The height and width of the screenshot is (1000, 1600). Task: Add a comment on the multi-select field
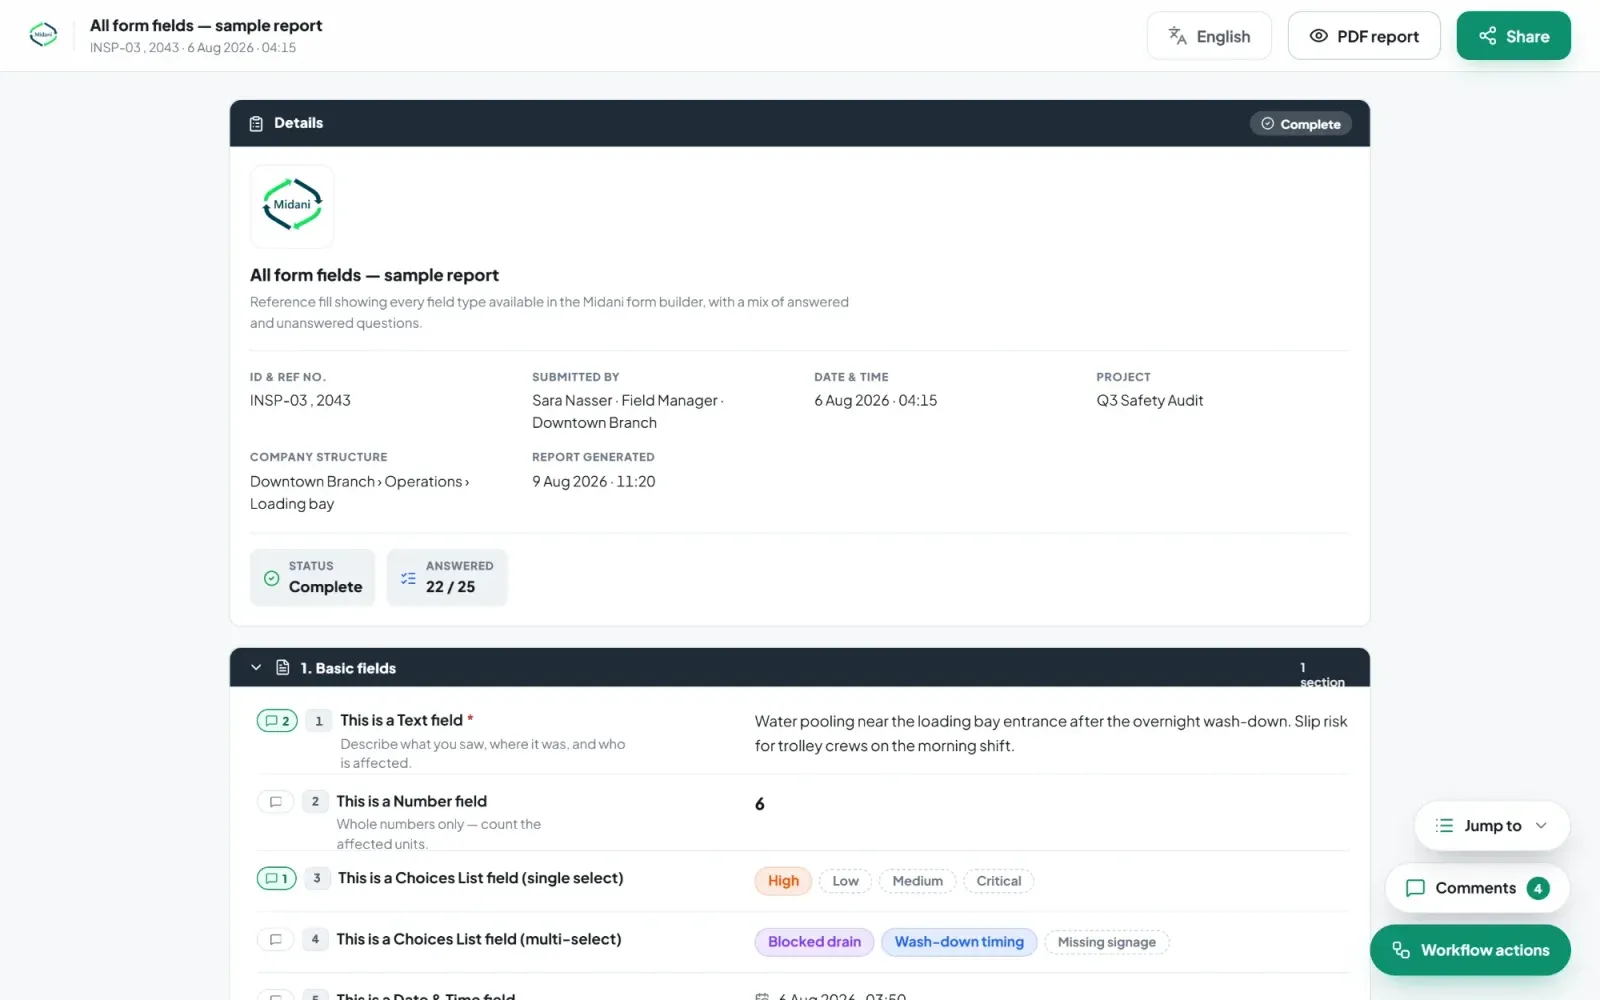pyautogui.click(x=276, y=940)
